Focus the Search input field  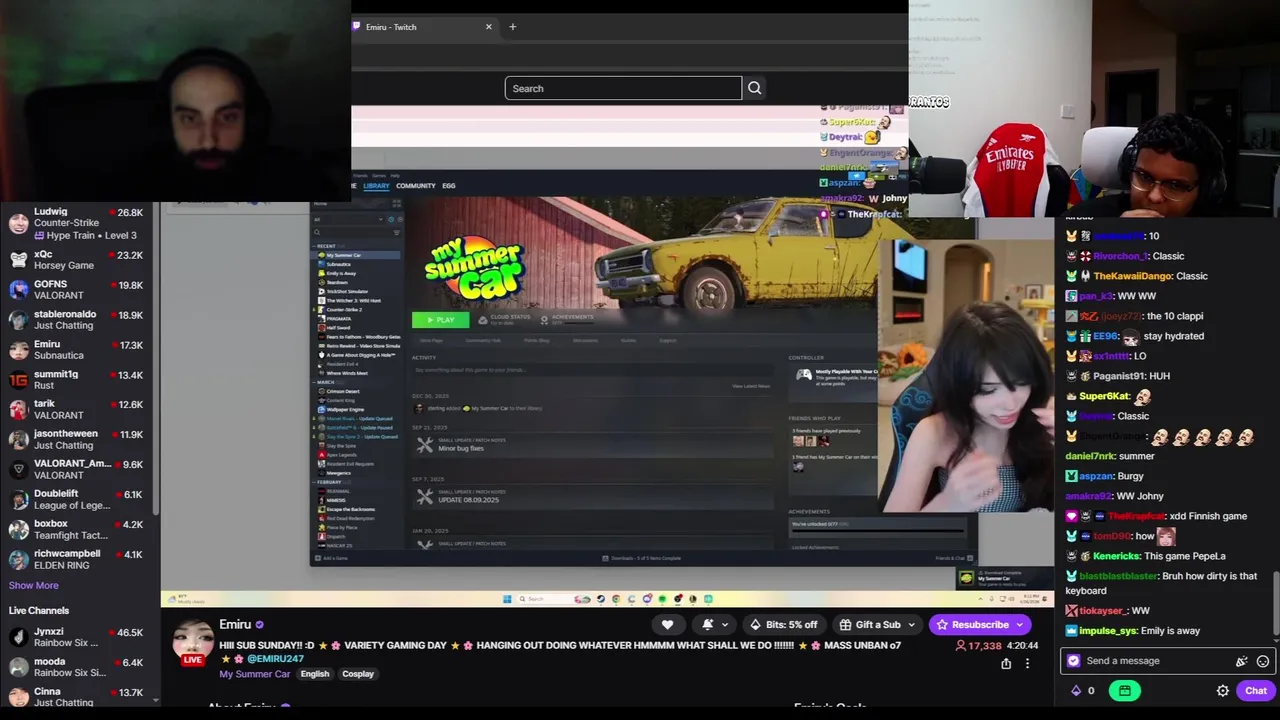623,88
